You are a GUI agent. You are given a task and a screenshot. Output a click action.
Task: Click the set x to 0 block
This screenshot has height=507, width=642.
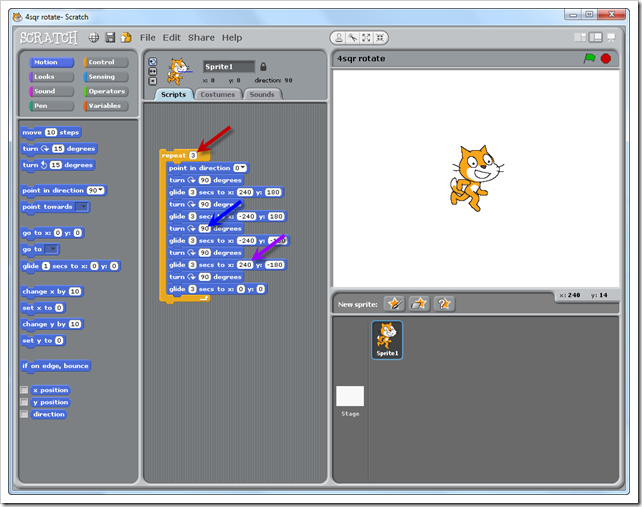pos(43,308)
